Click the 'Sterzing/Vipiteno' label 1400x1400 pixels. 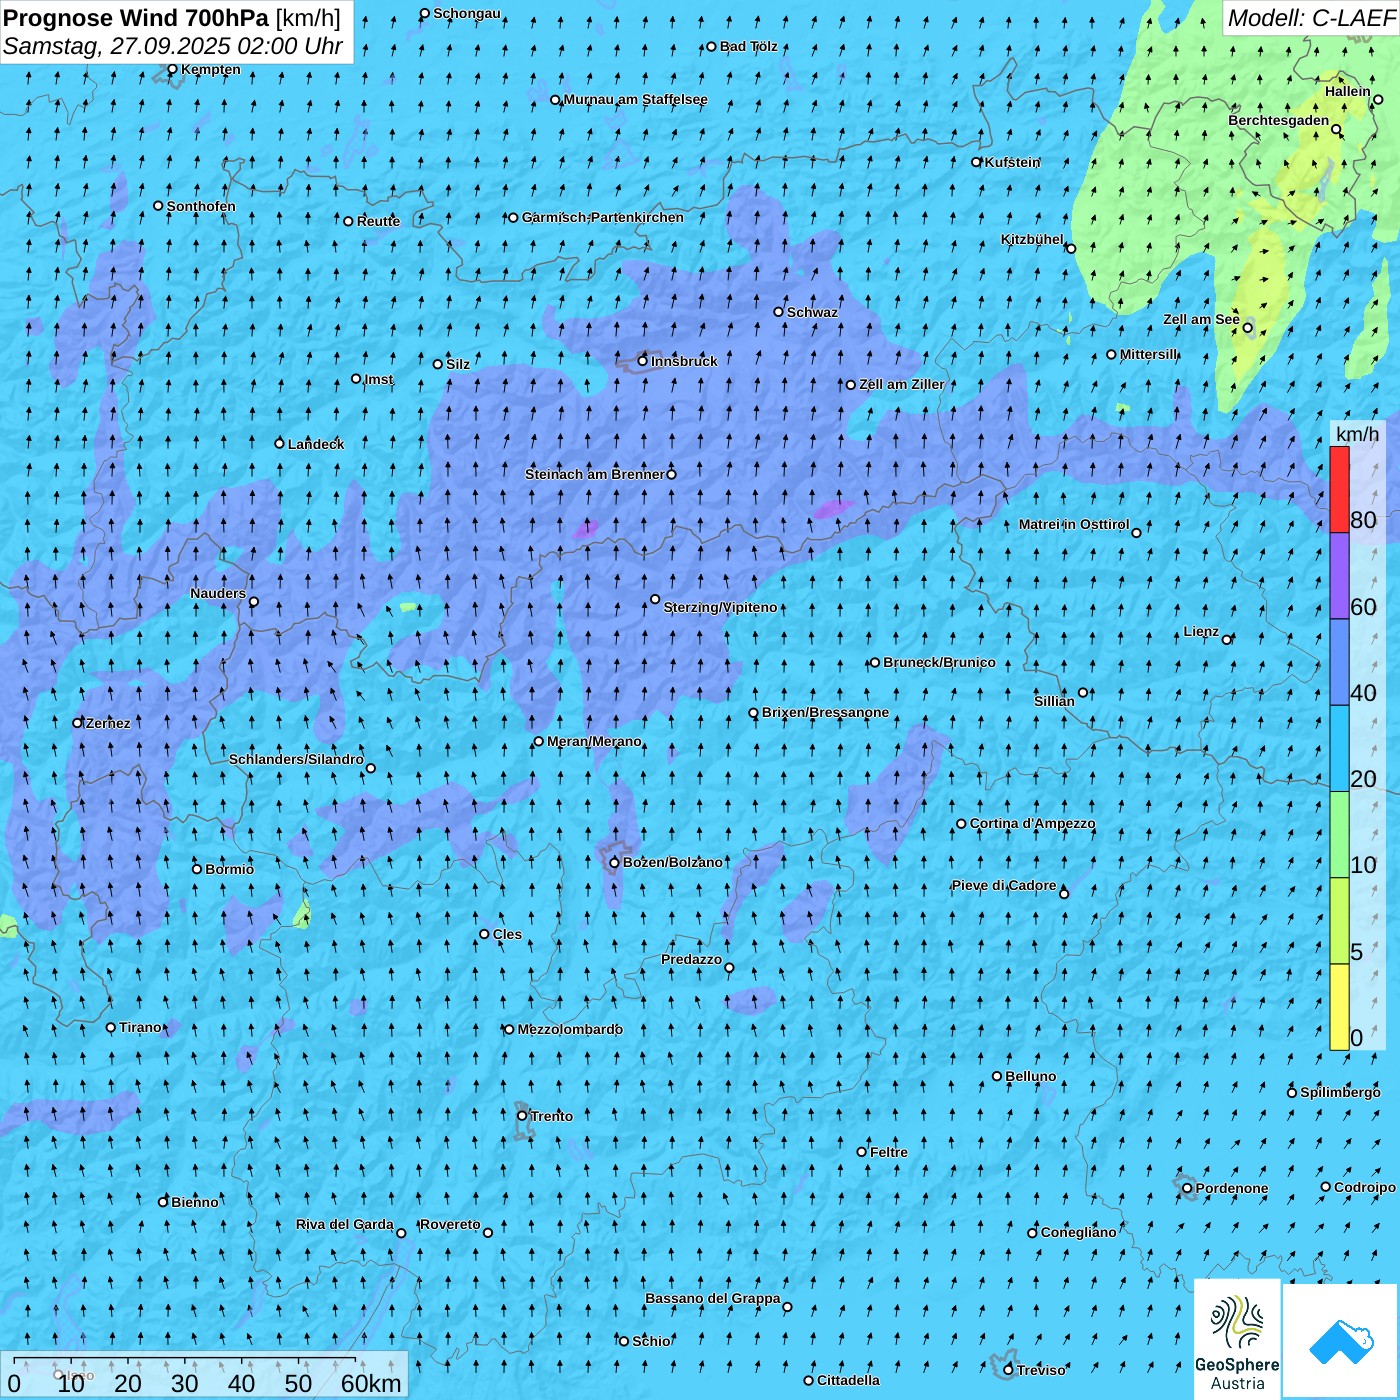(720, 607)
